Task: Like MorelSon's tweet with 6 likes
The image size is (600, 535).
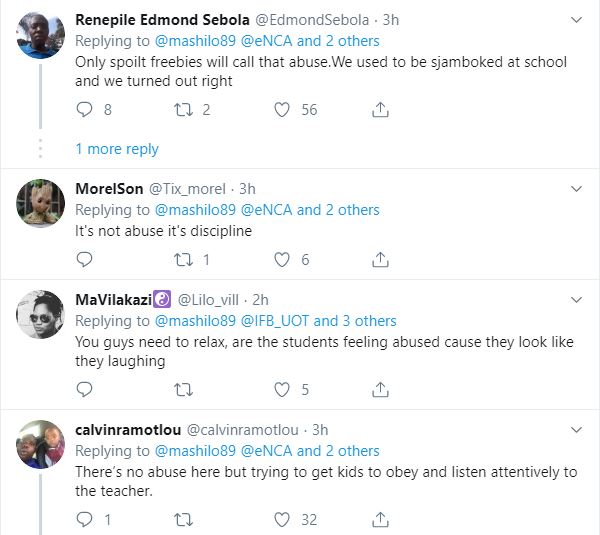Action: click(x=282, y=259)
